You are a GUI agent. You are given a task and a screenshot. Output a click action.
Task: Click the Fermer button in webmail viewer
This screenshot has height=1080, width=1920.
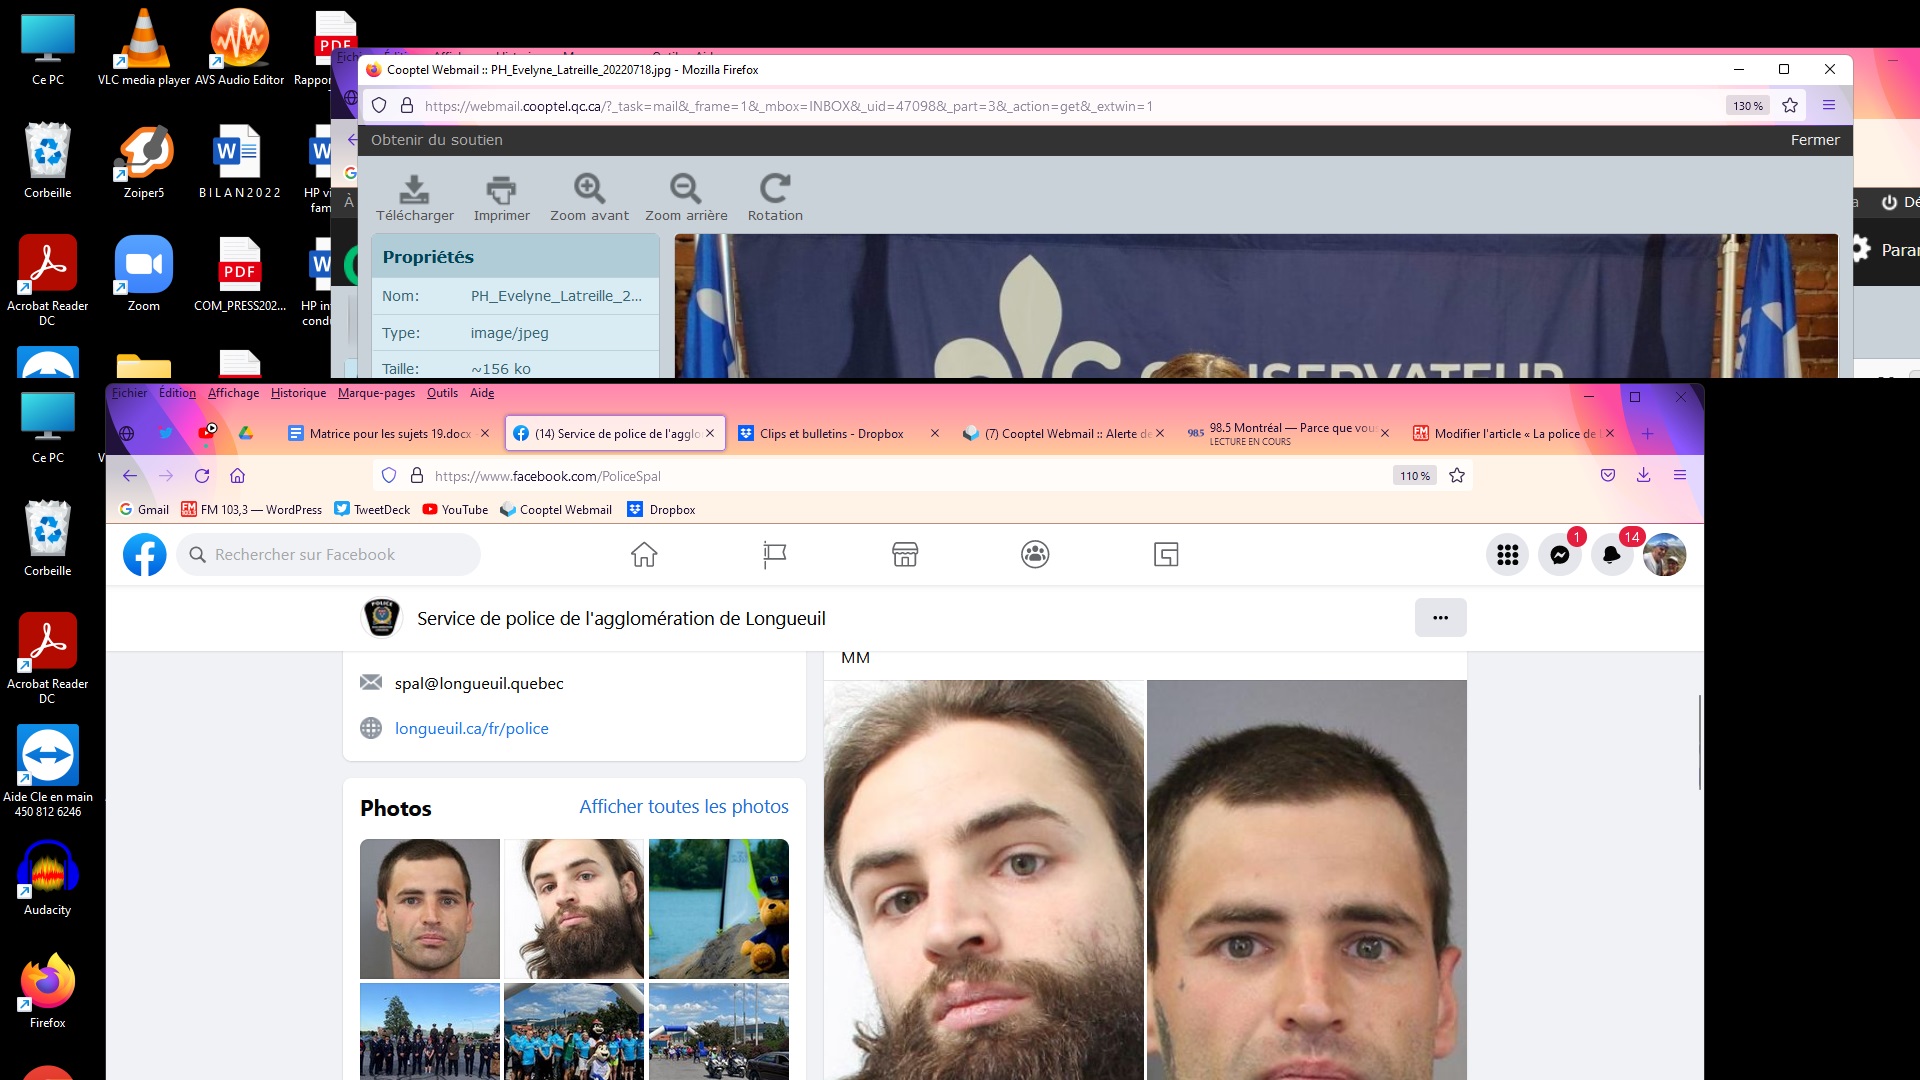[x=1814, y=140]
